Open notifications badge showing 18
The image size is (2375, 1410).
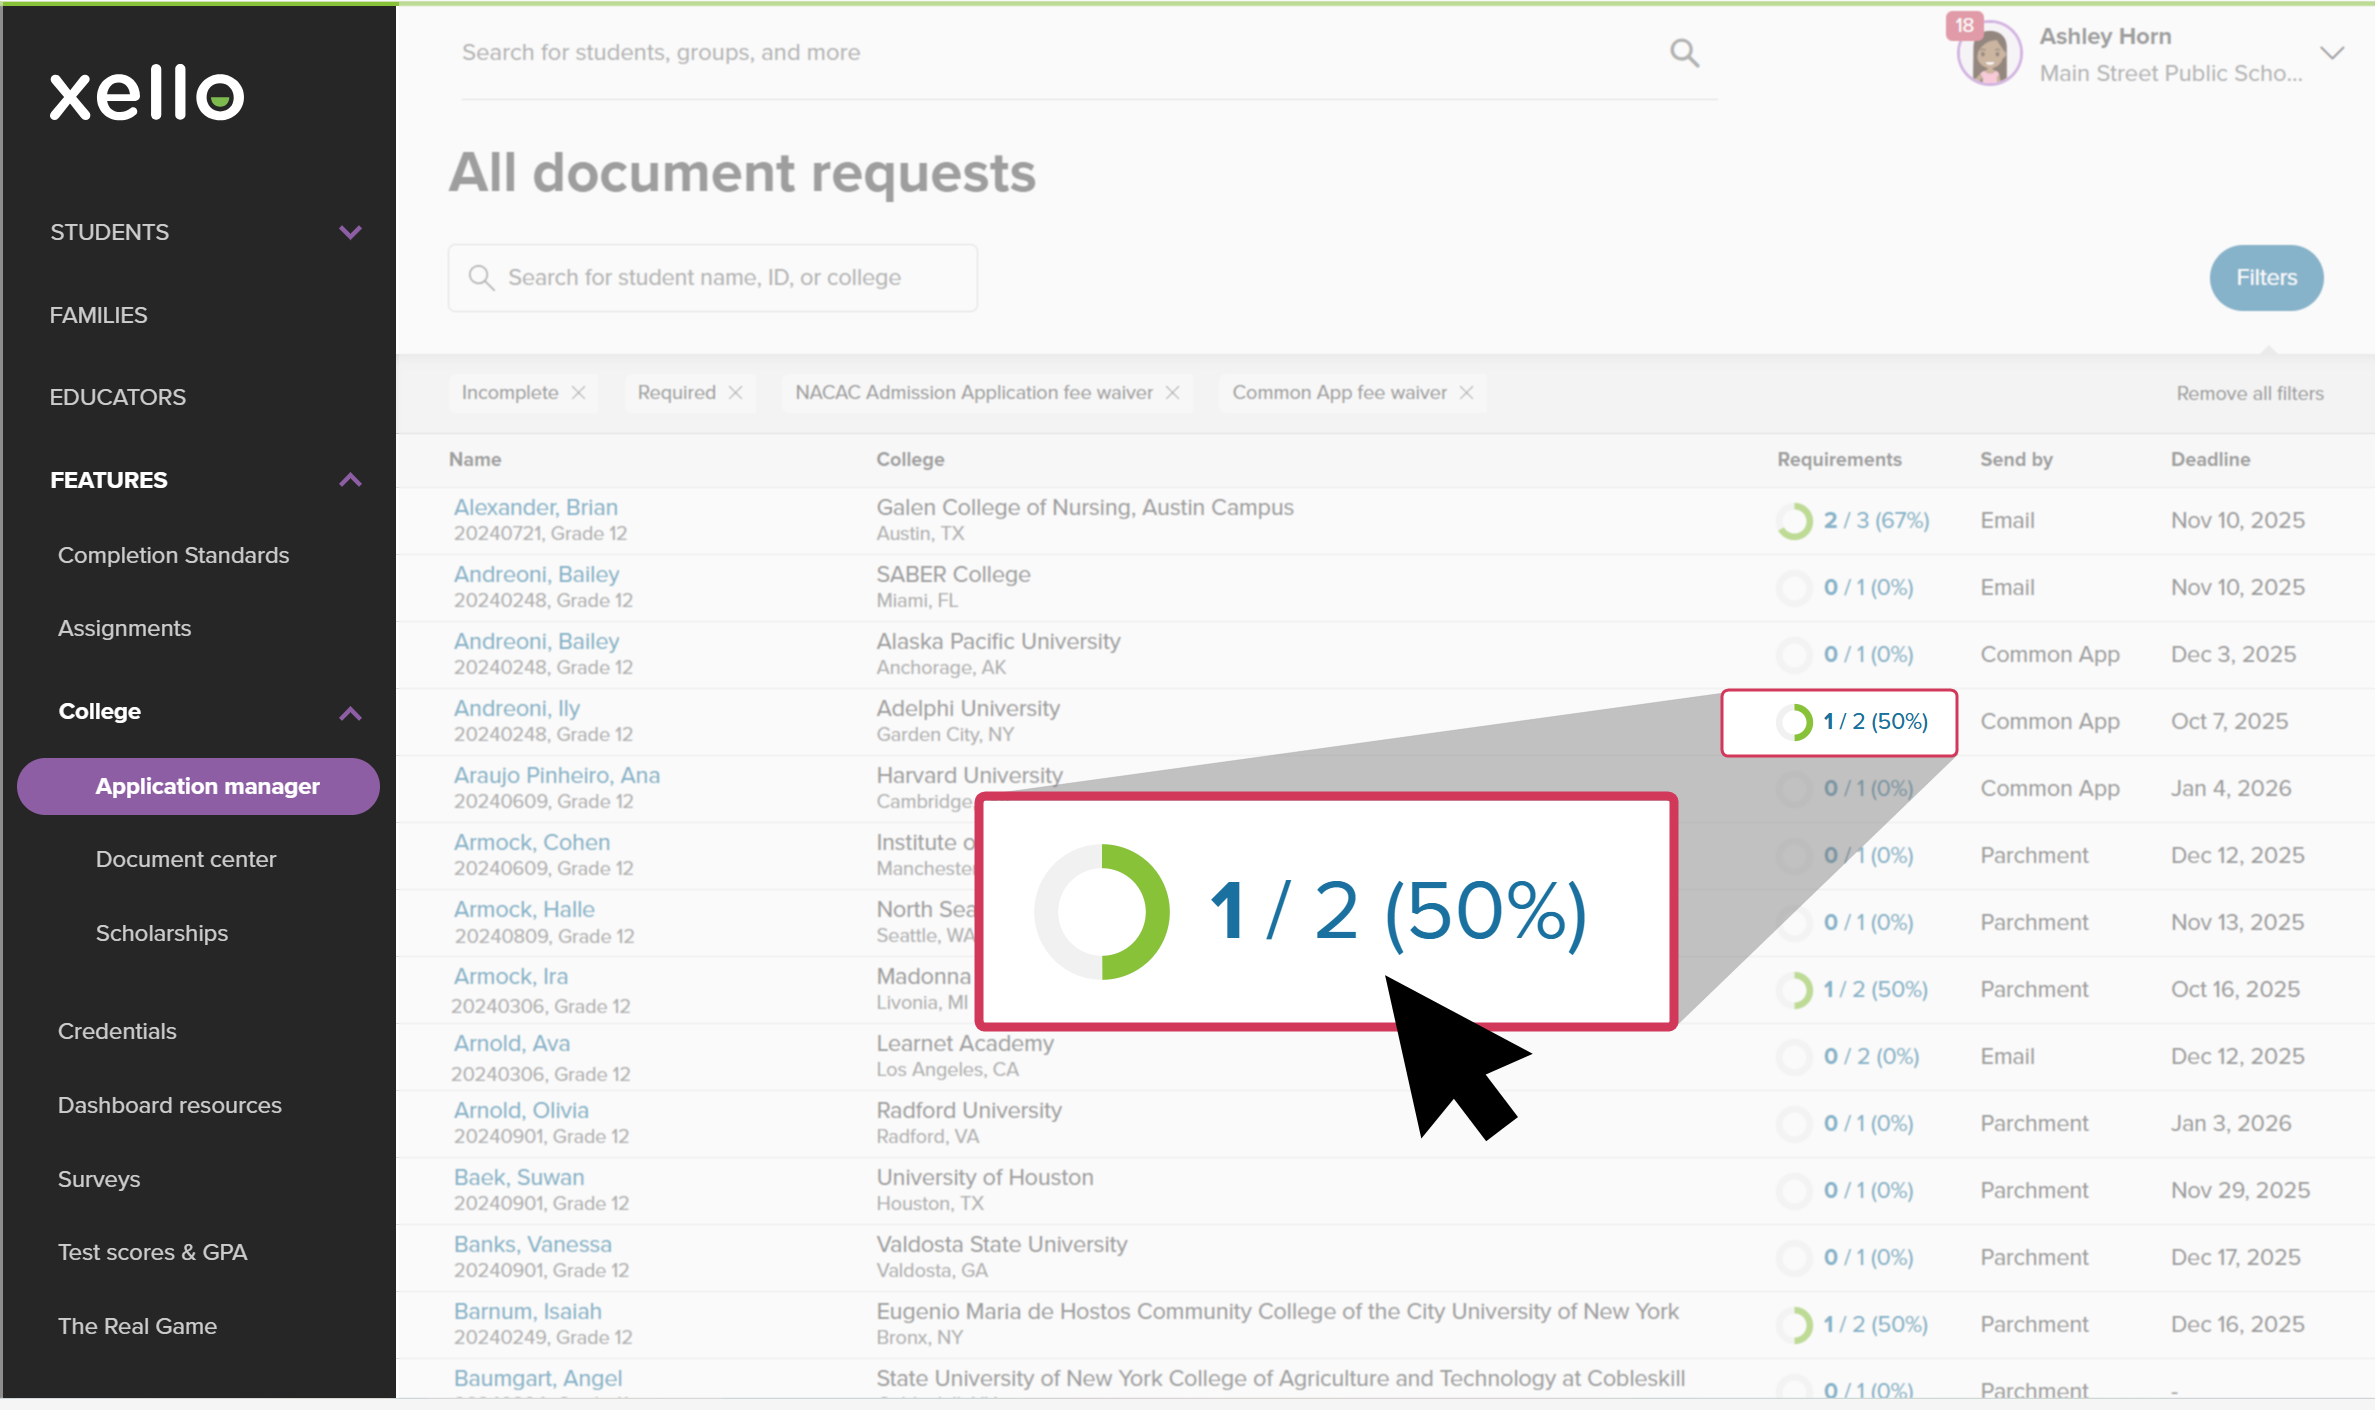click(x=1964, y=25)
